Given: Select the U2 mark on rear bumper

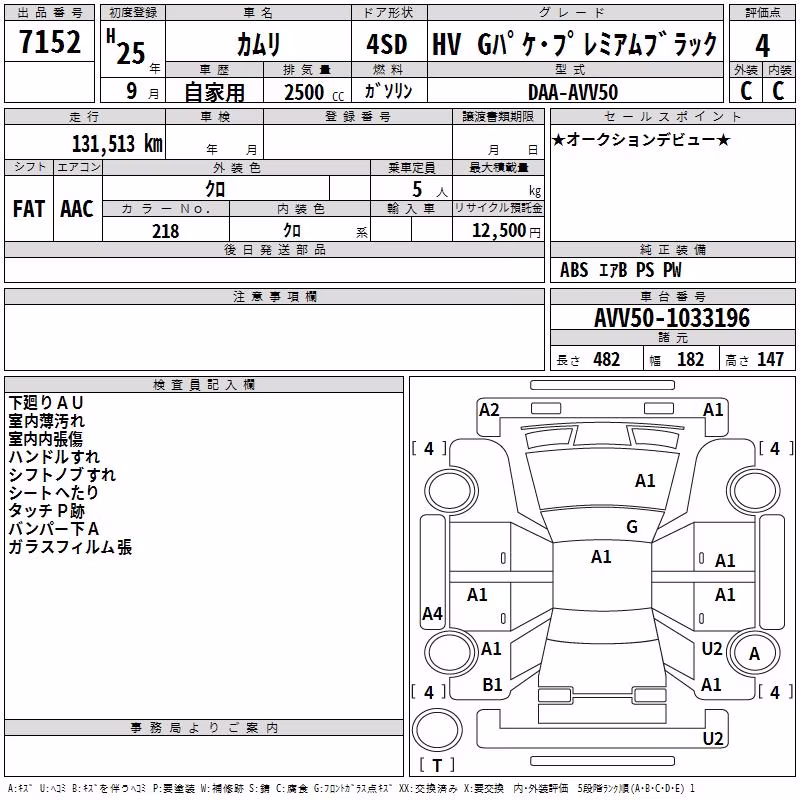Looking at the screenshot, I should coord(713,738).
